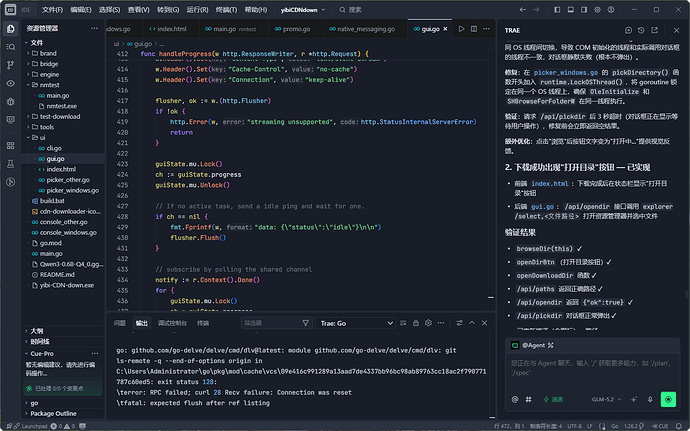Expand the brand folder
This screenshot has height=431, width=690.
click(63, 53)
